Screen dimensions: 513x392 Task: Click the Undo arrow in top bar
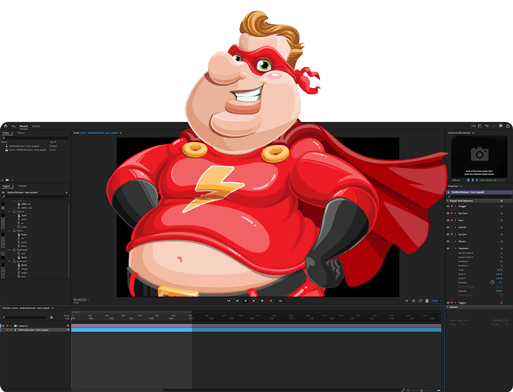click(x=487, y=126)
